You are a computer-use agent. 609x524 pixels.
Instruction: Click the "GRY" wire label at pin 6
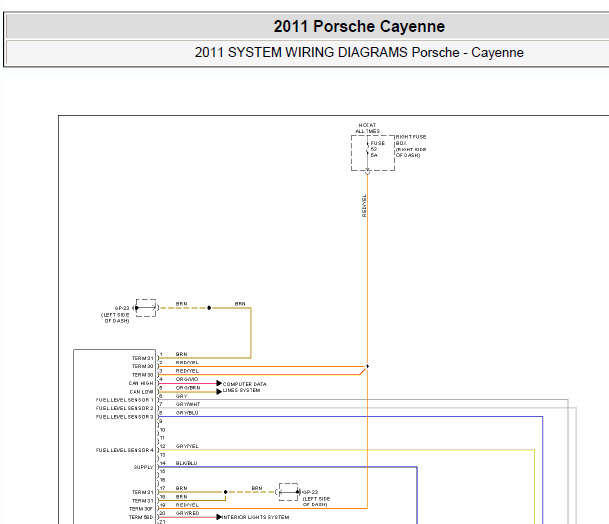coord(181,396)
